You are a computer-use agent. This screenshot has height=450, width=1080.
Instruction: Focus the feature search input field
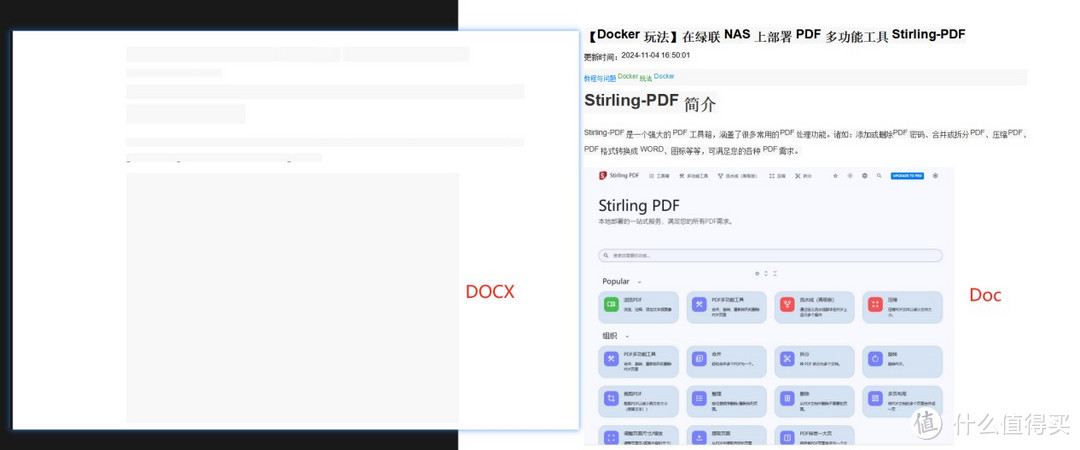click(x=770, y=256)
